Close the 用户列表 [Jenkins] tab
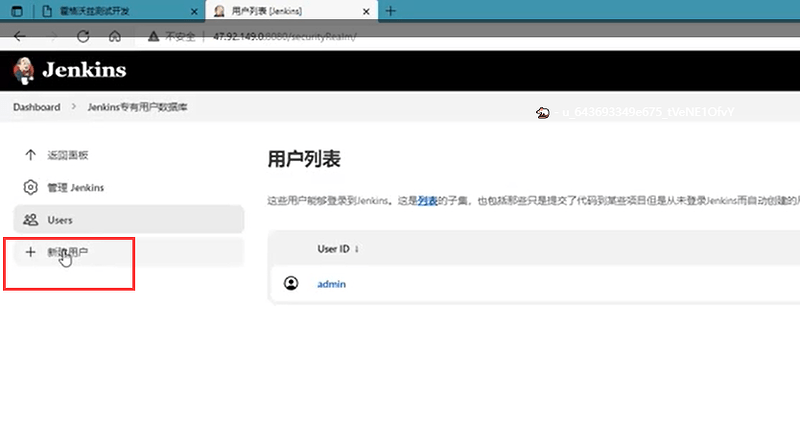 366,11
